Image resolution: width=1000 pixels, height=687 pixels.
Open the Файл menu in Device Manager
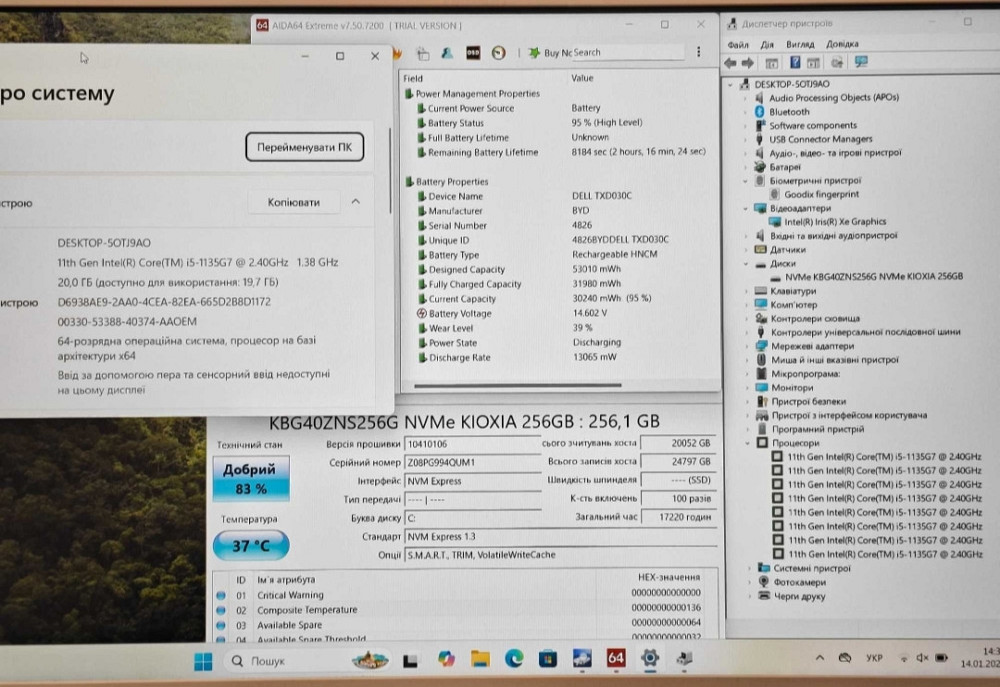click(x=738, y=44)
